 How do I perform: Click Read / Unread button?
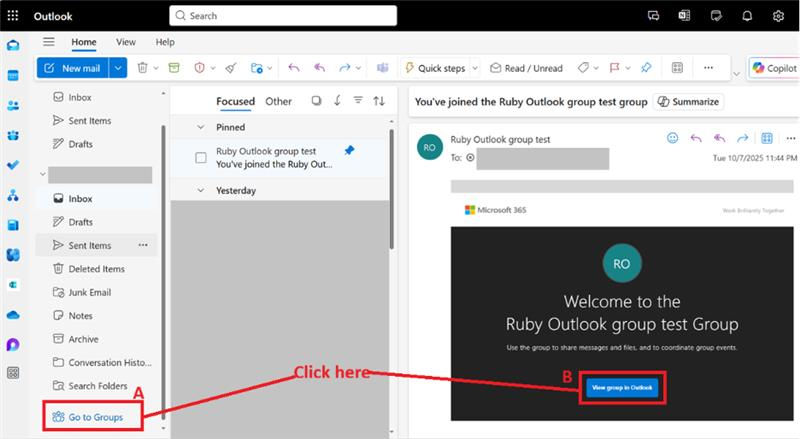(x=527, y=68)
